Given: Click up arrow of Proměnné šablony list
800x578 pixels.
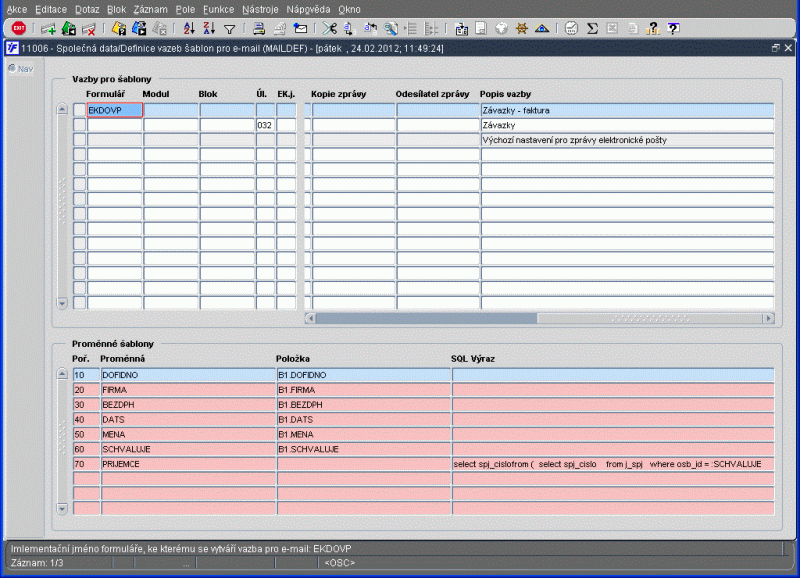Looking at the screenshot, I should tap(62, 374).
